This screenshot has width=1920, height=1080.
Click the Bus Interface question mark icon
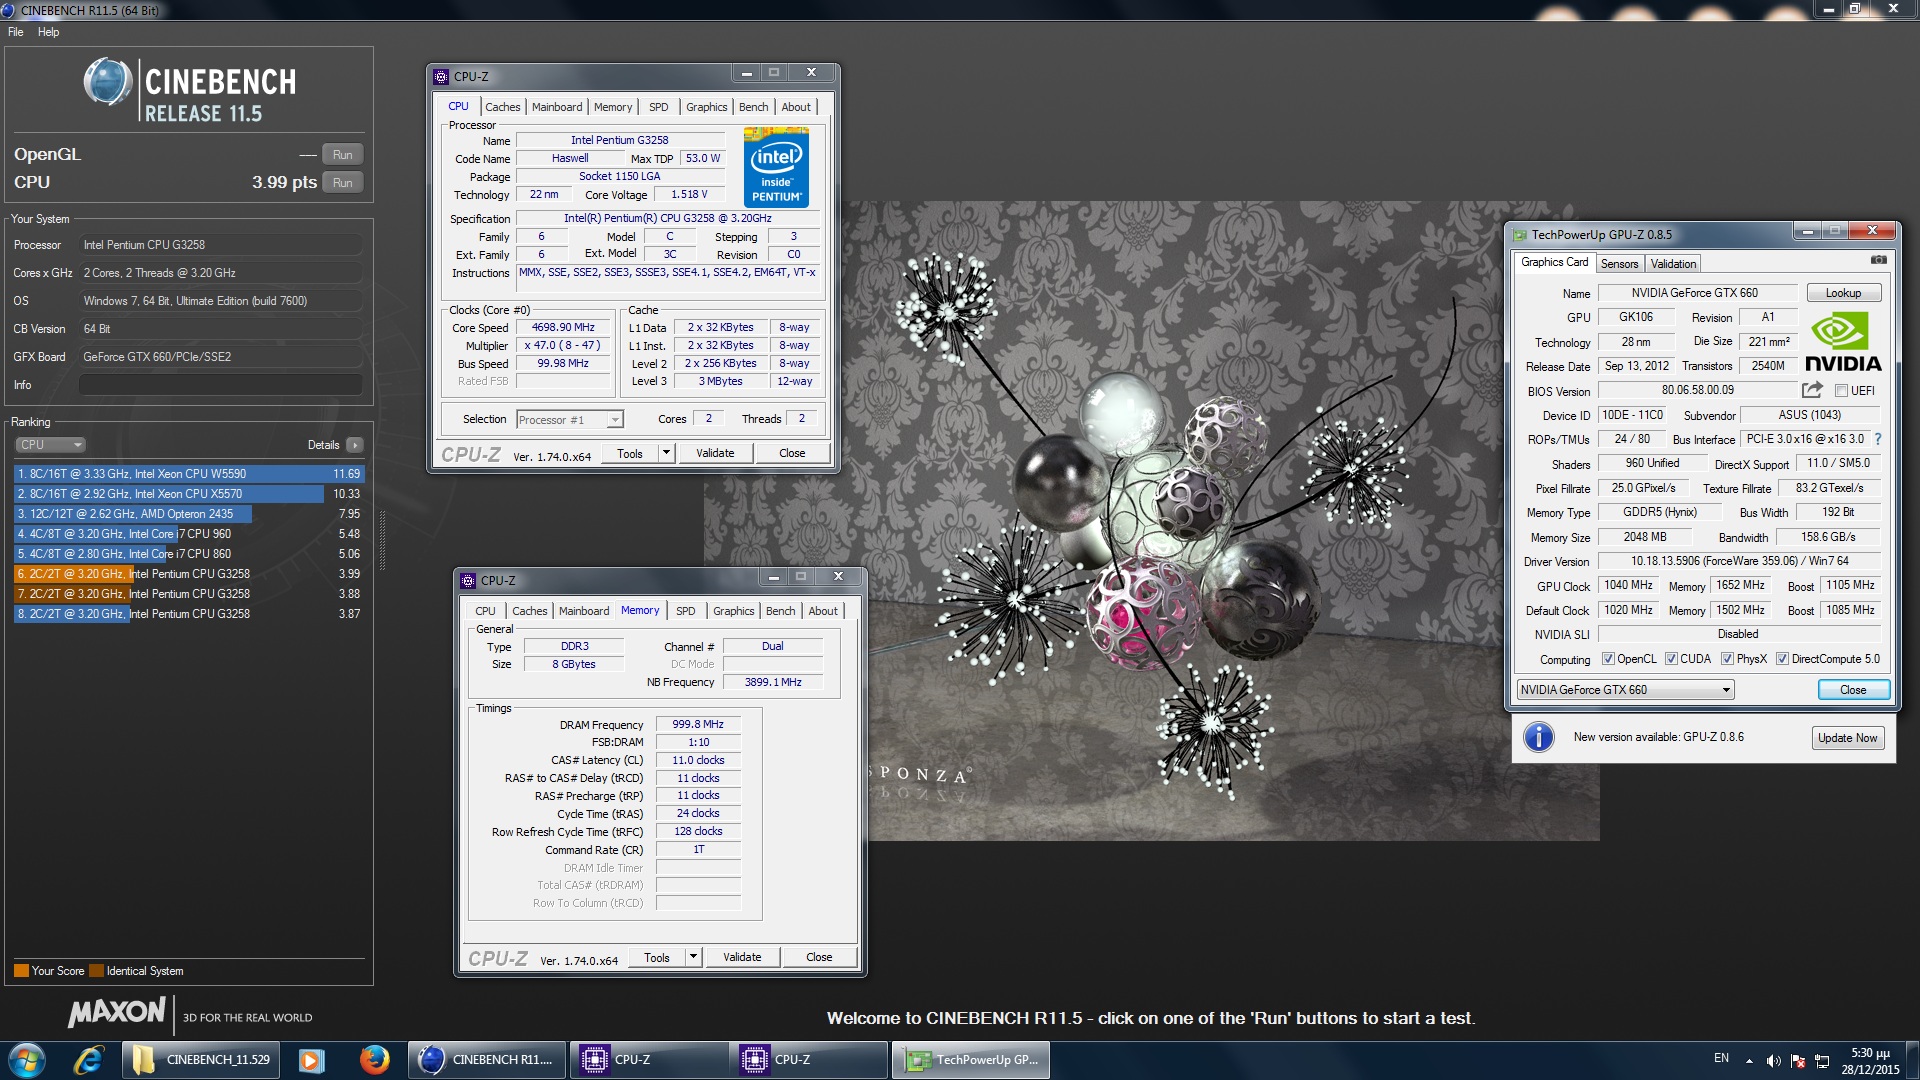coord(1877,439)
